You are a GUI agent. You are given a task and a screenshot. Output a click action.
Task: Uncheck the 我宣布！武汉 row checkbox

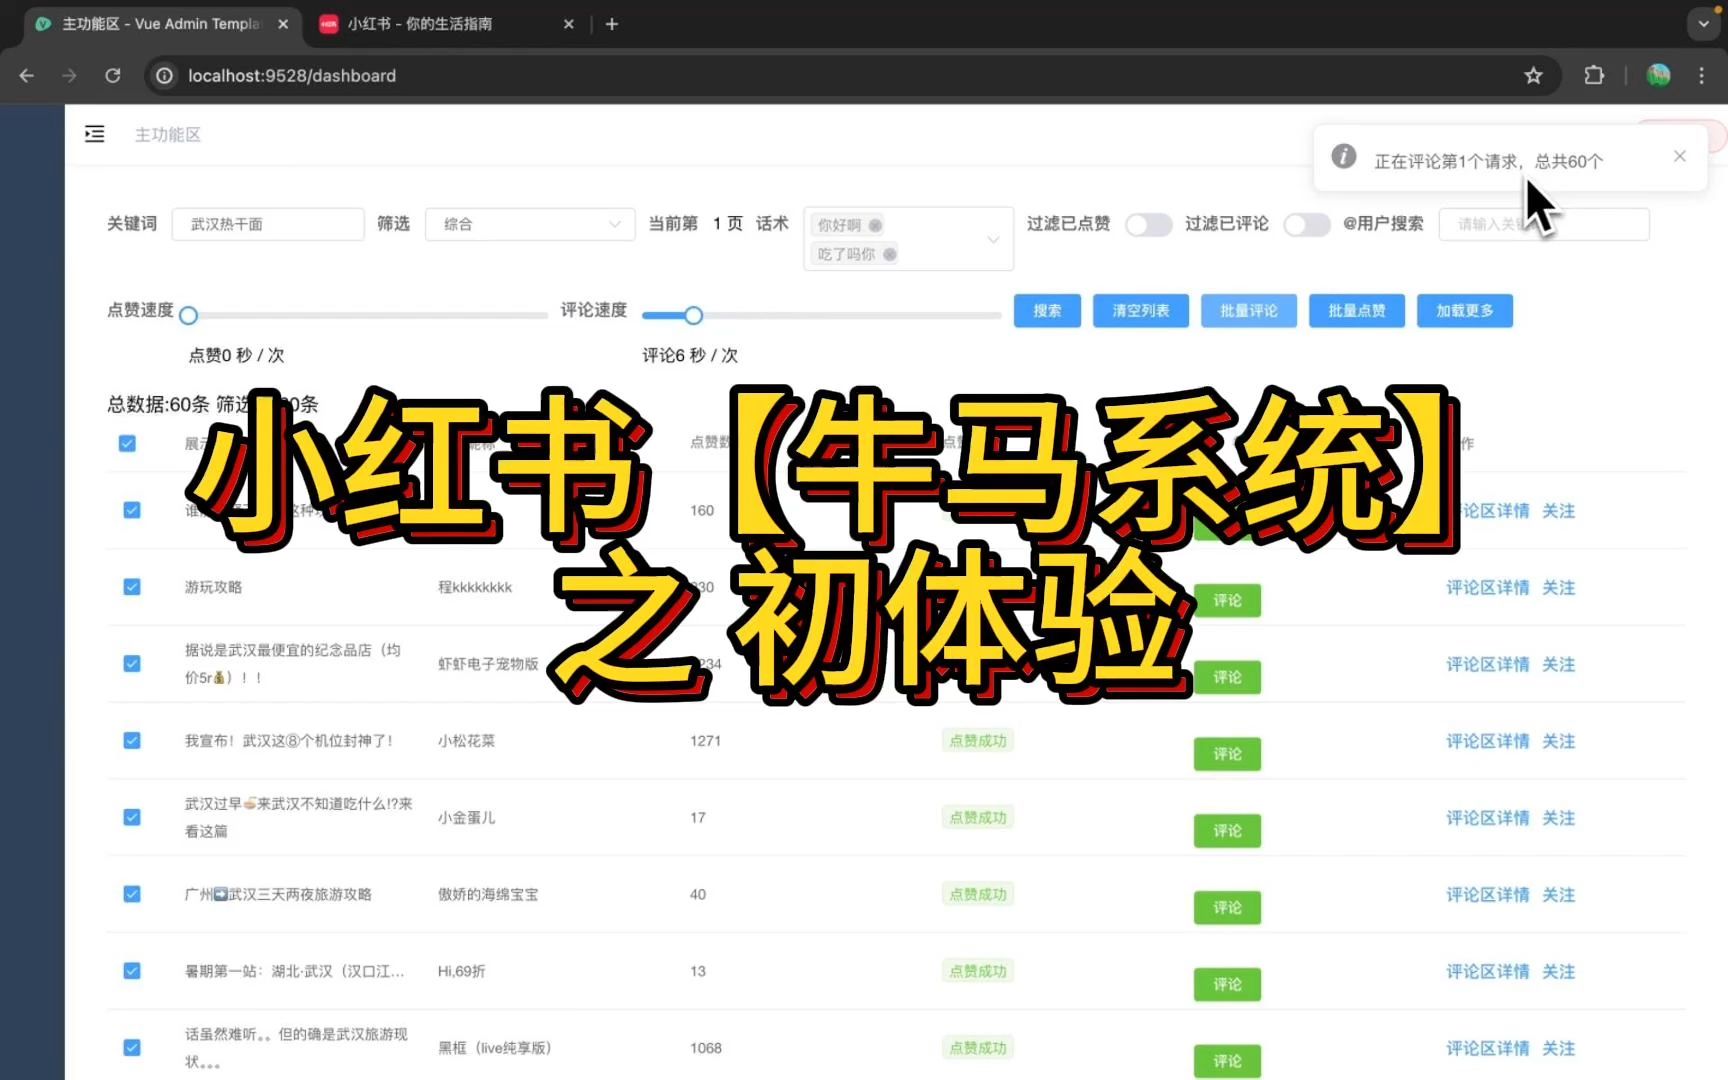click(x=131, y=741)
